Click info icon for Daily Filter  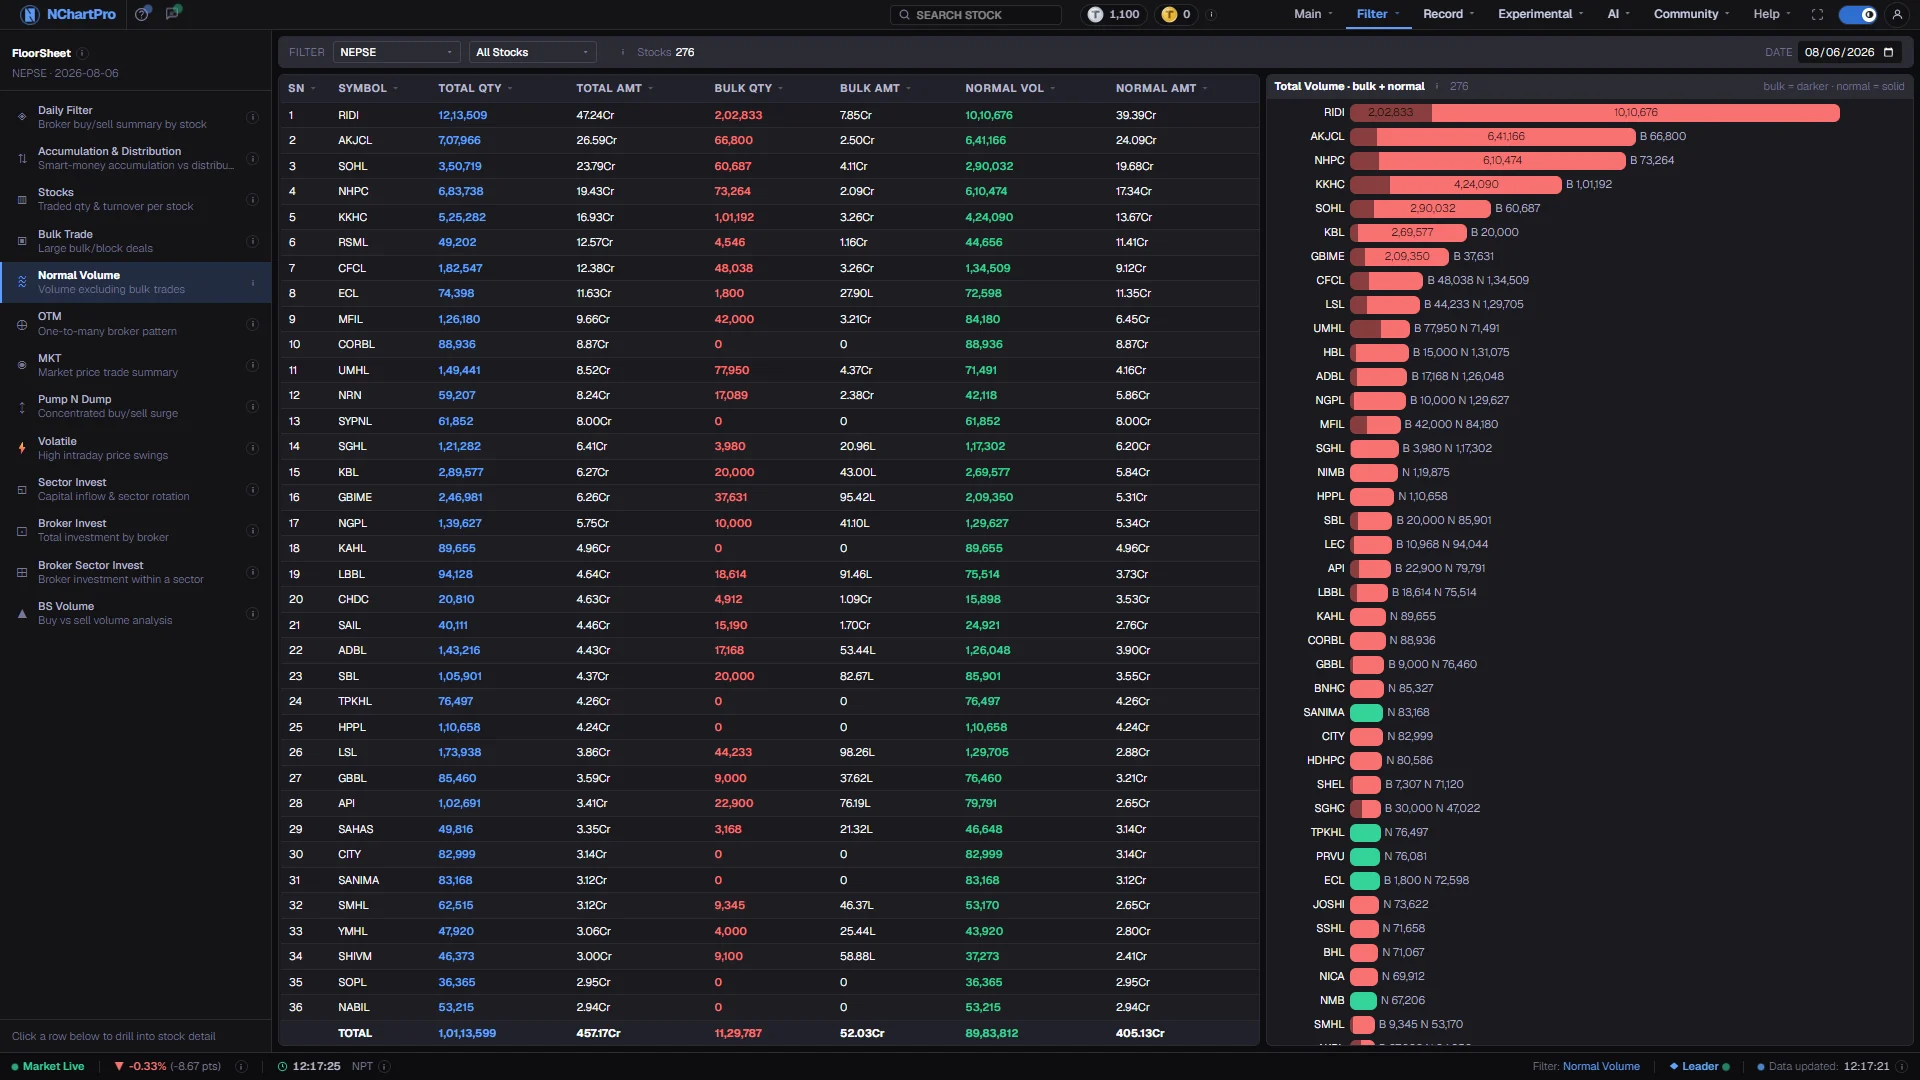[x=252, y=117]
